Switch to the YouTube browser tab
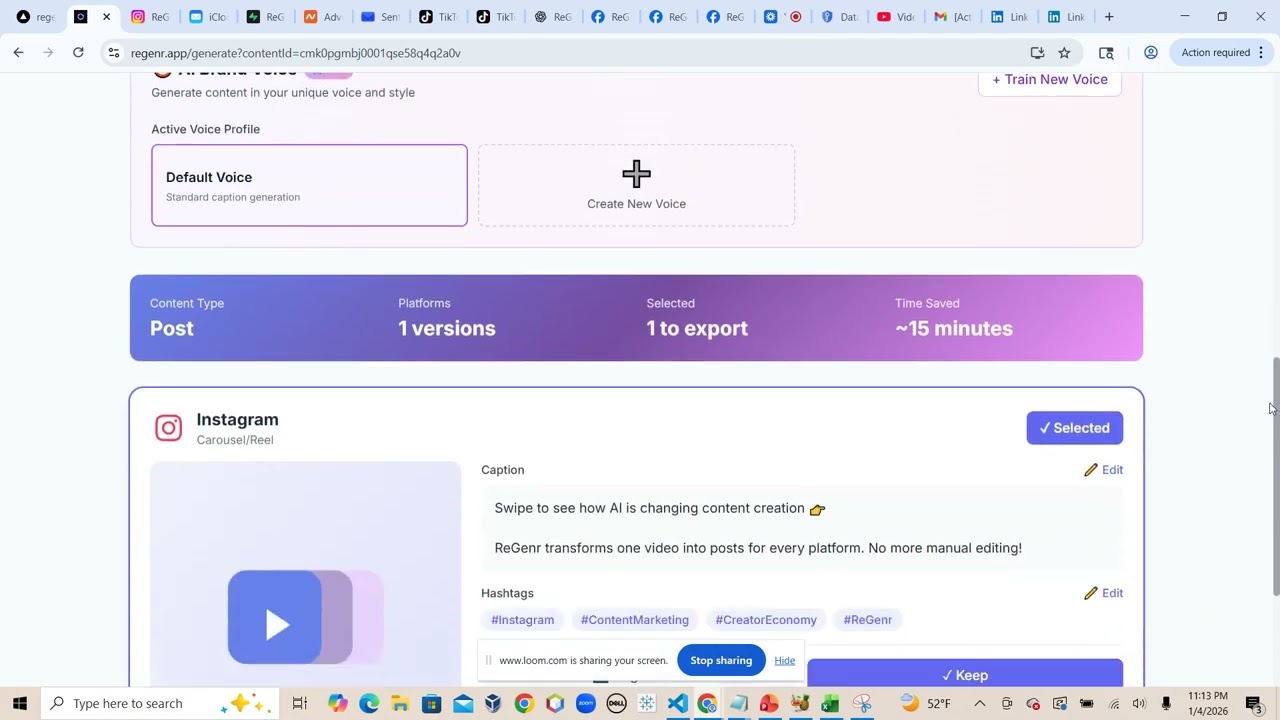This screenshot has width=1280, height=720. 895,17
